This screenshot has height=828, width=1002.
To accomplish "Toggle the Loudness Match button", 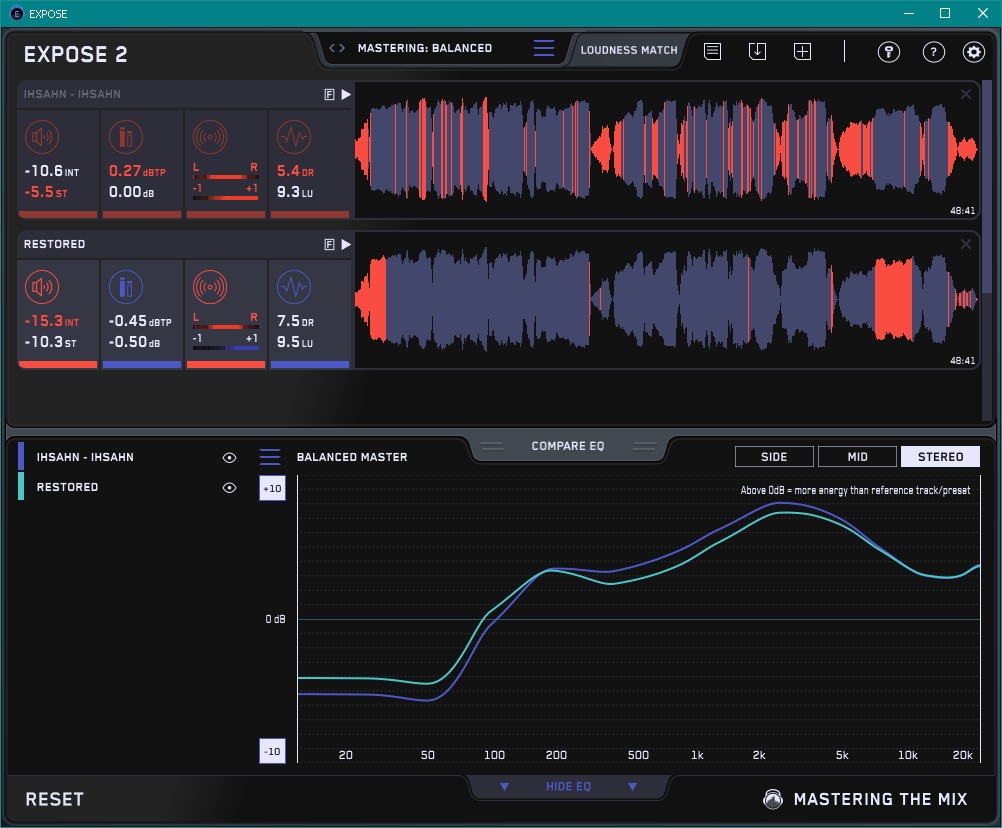I will (628, 49).
